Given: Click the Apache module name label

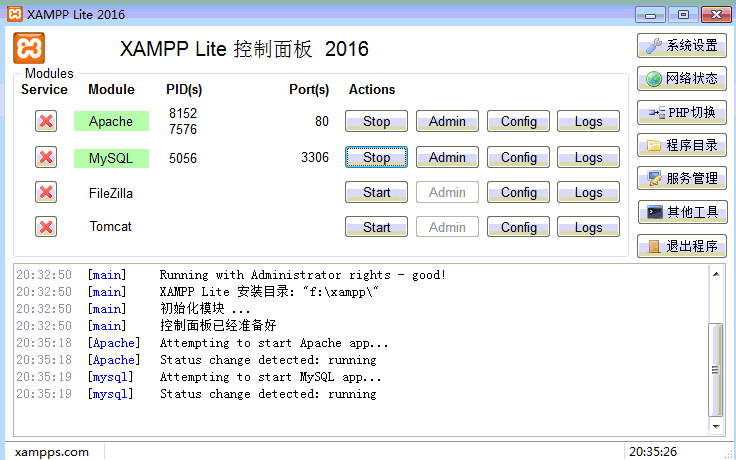Looking at the screenshot, I should click(x=111, y=121).
